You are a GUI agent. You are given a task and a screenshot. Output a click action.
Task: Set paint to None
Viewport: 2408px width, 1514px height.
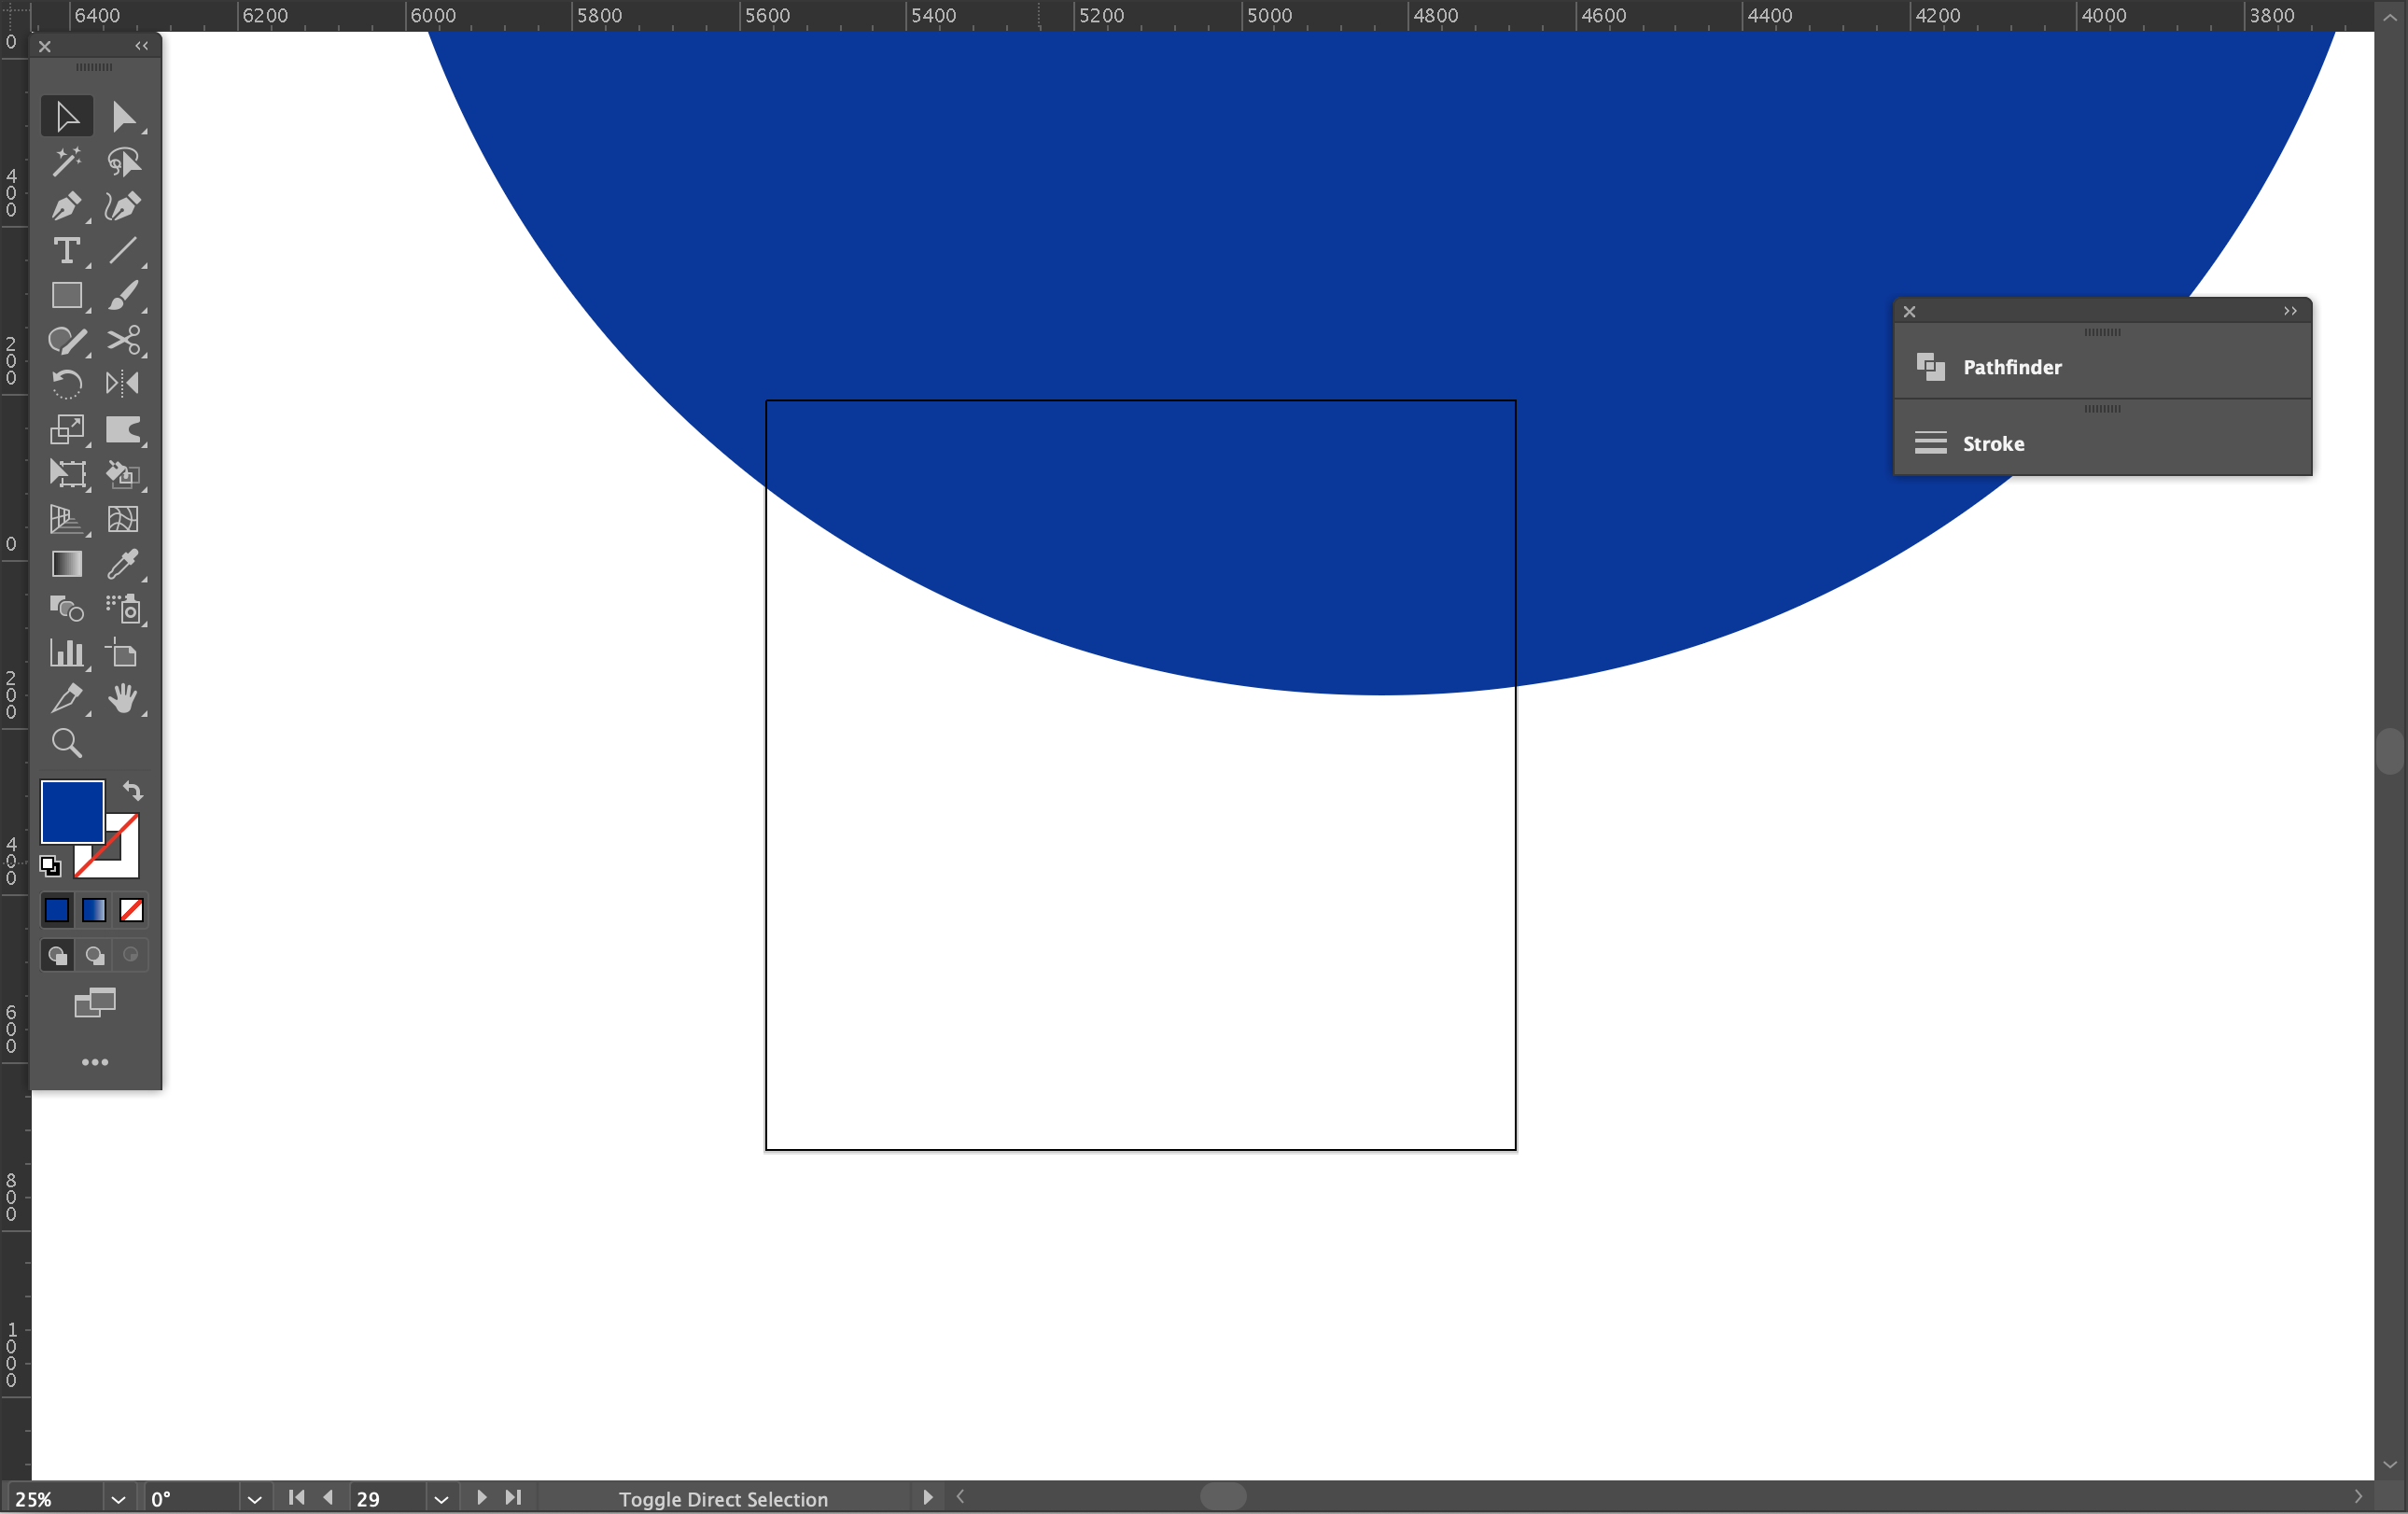[131, 910]
